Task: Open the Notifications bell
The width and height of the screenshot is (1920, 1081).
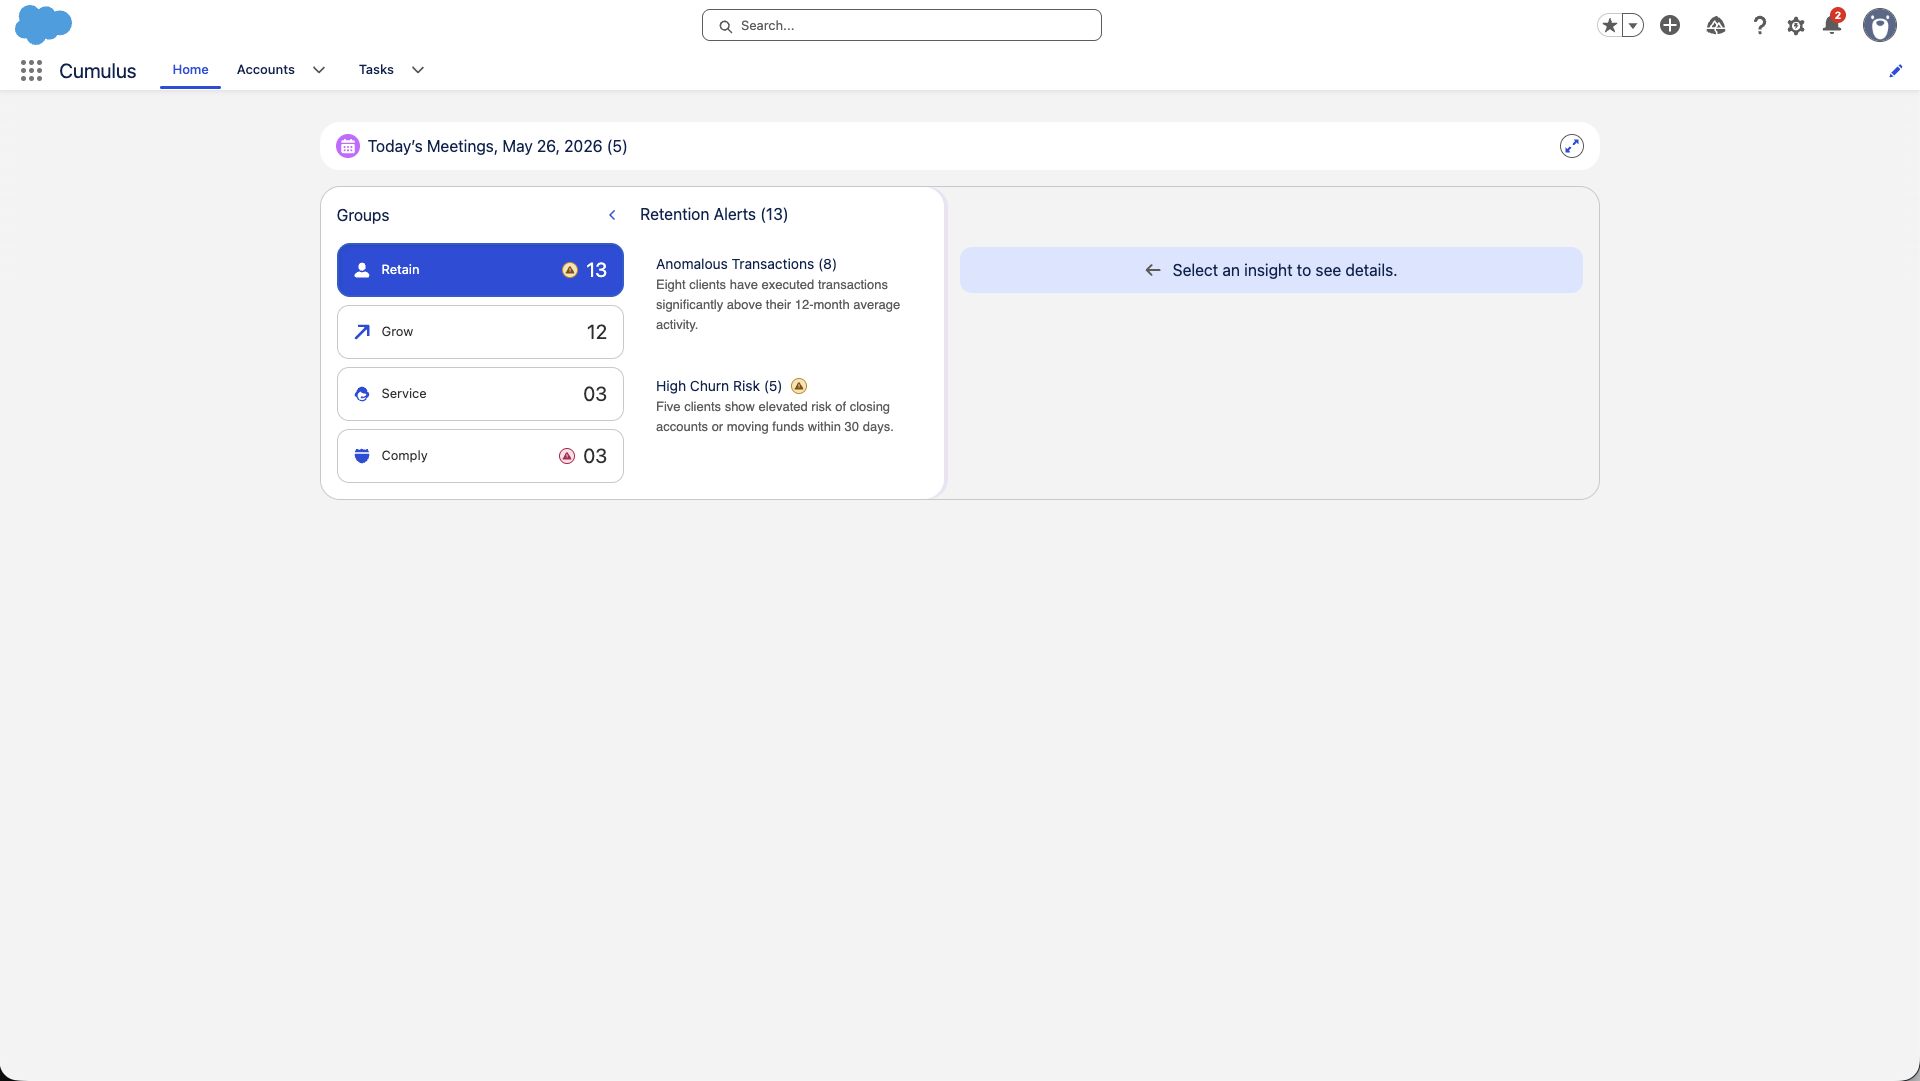Action: click(1832, 24)
